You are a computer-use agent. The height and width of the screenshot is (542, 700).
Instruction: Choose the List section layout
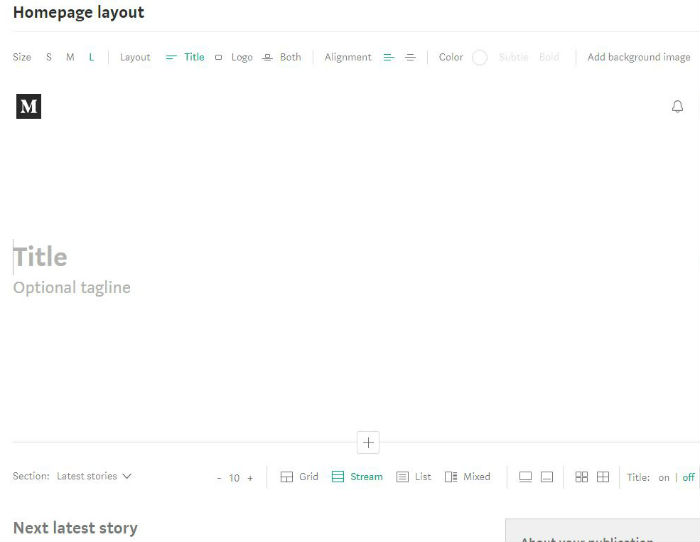[414, 477]
